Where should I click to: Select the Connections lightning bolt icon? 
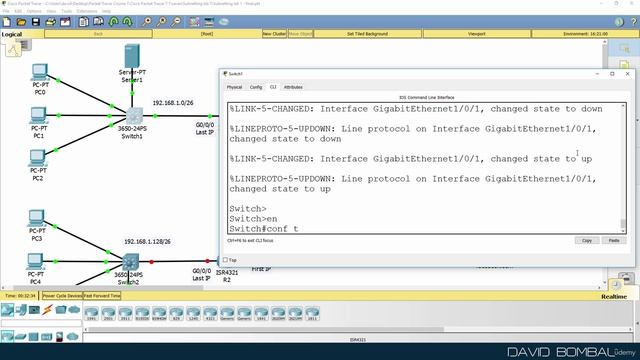click(x=48, y=310)
